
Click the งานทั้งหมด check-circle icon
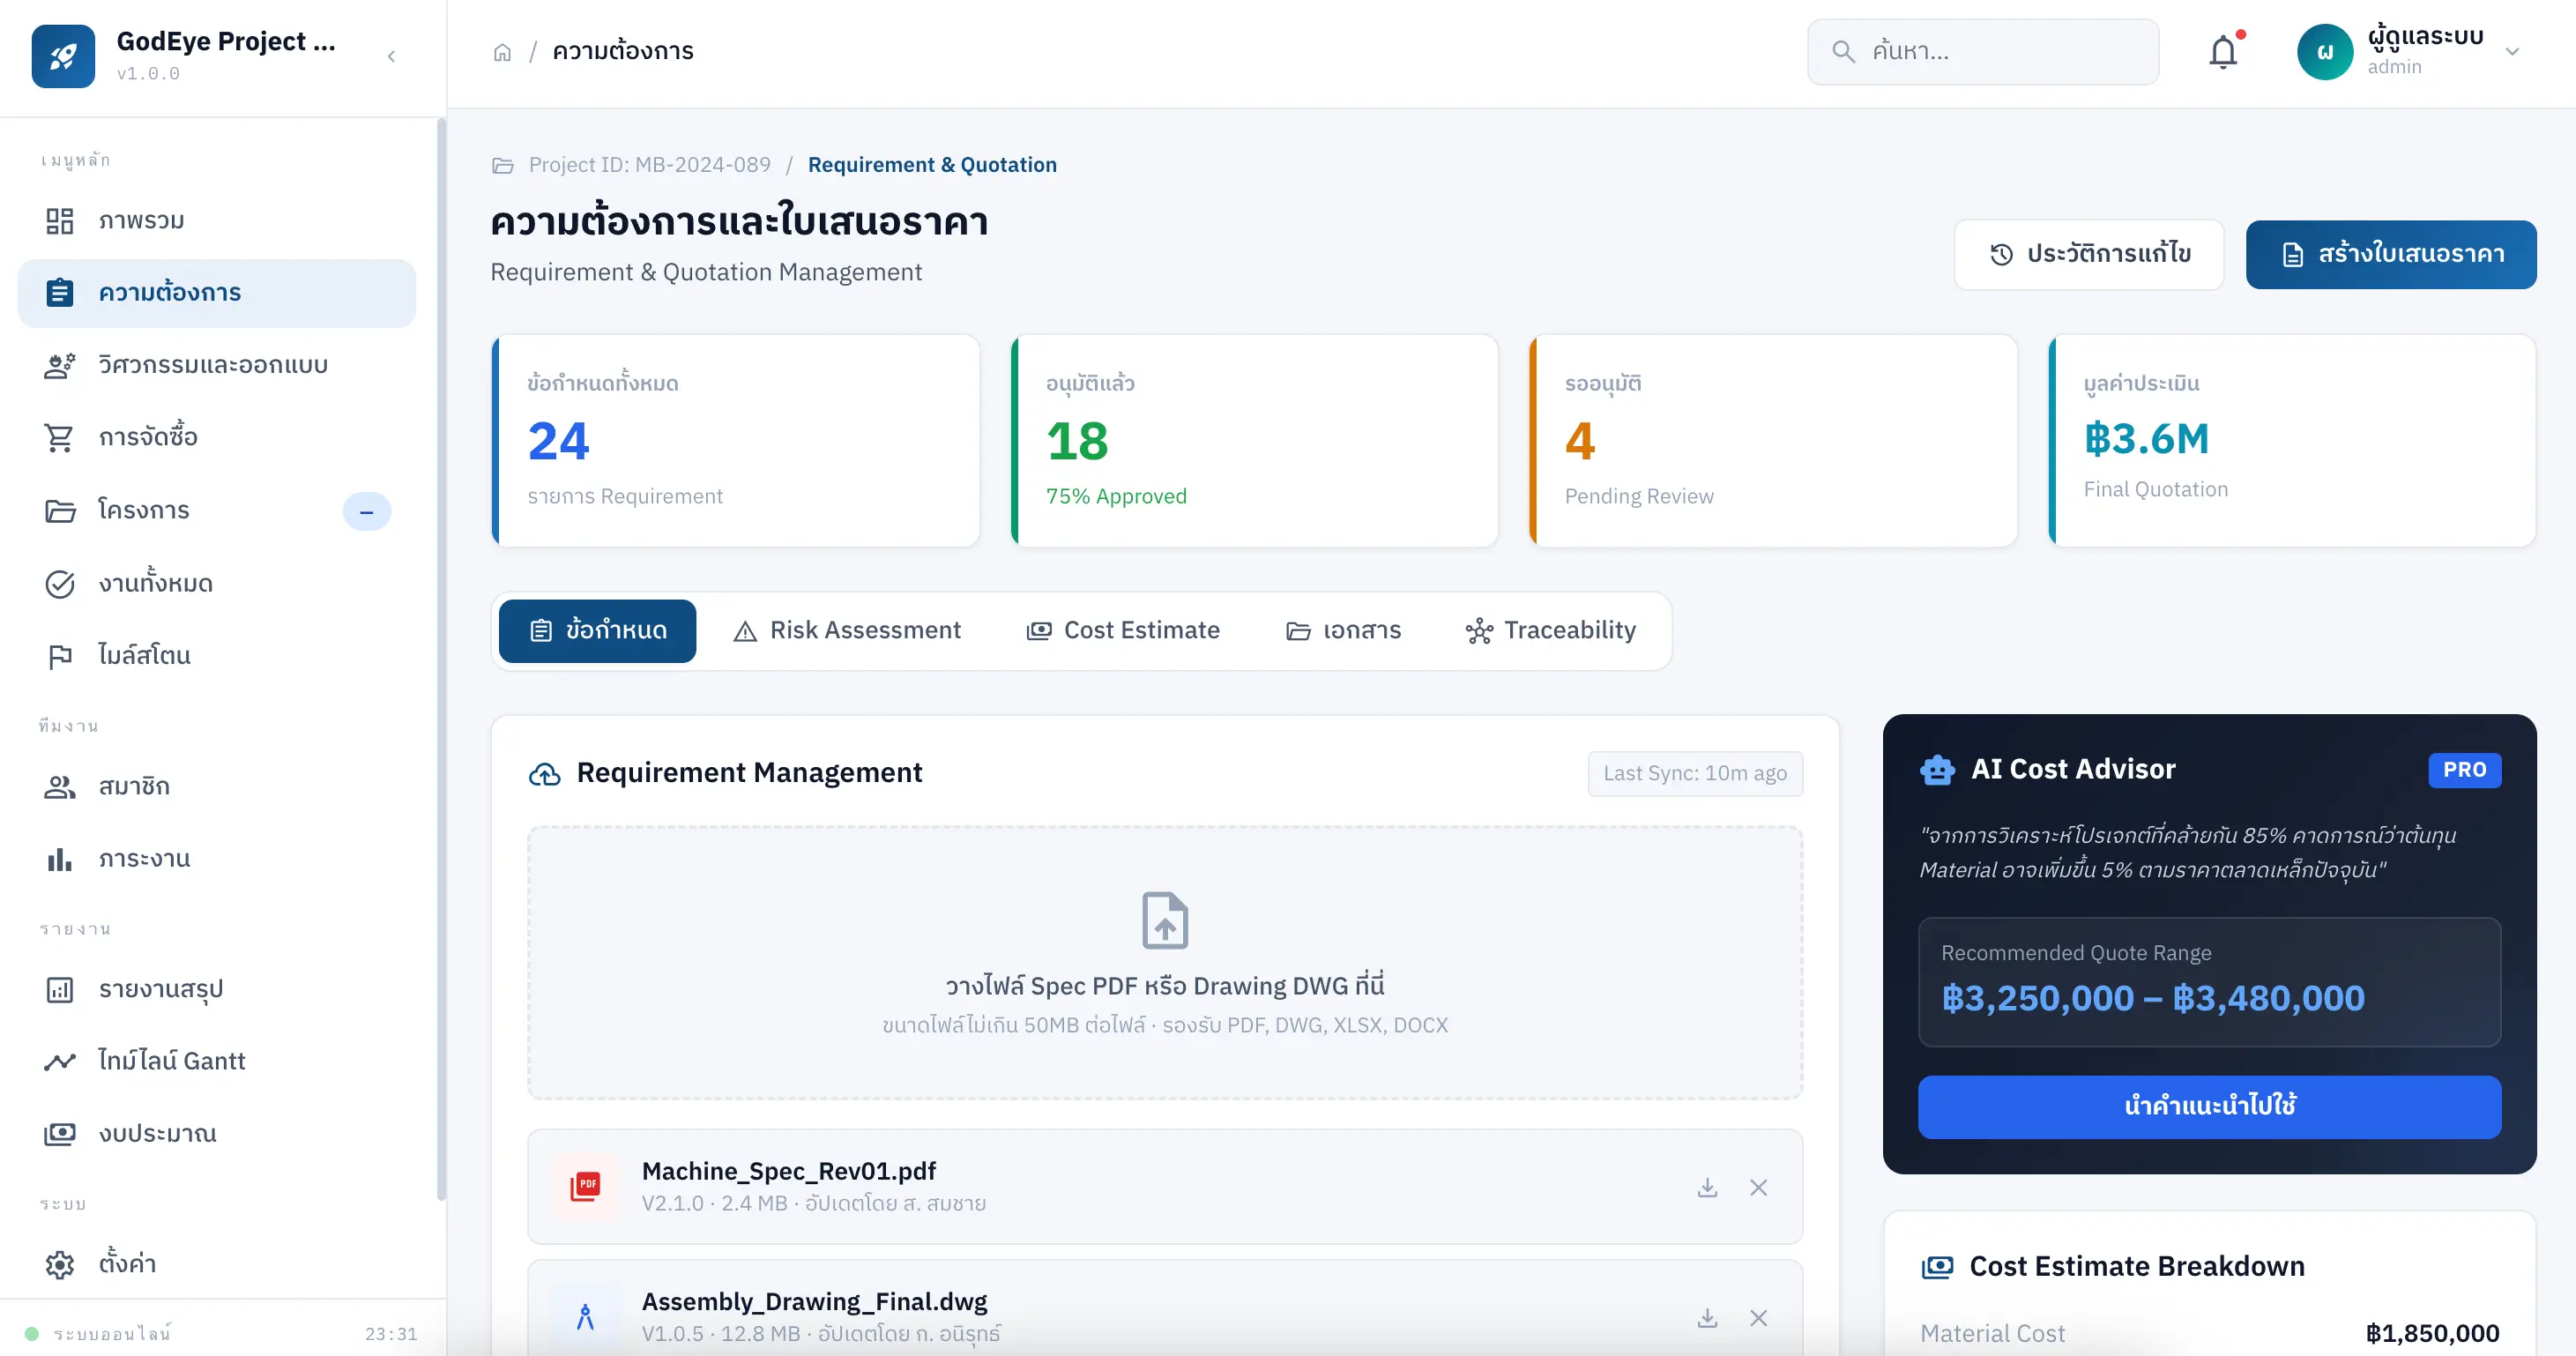[60, 584]
